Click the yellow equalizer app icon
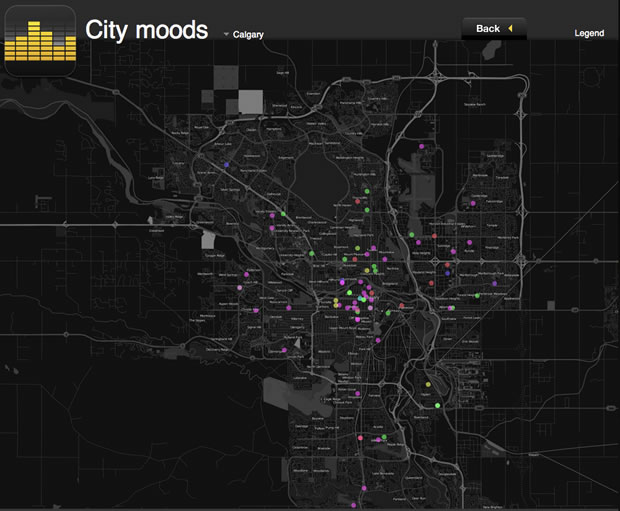This screenshot has width=620, height=511. 40,41
